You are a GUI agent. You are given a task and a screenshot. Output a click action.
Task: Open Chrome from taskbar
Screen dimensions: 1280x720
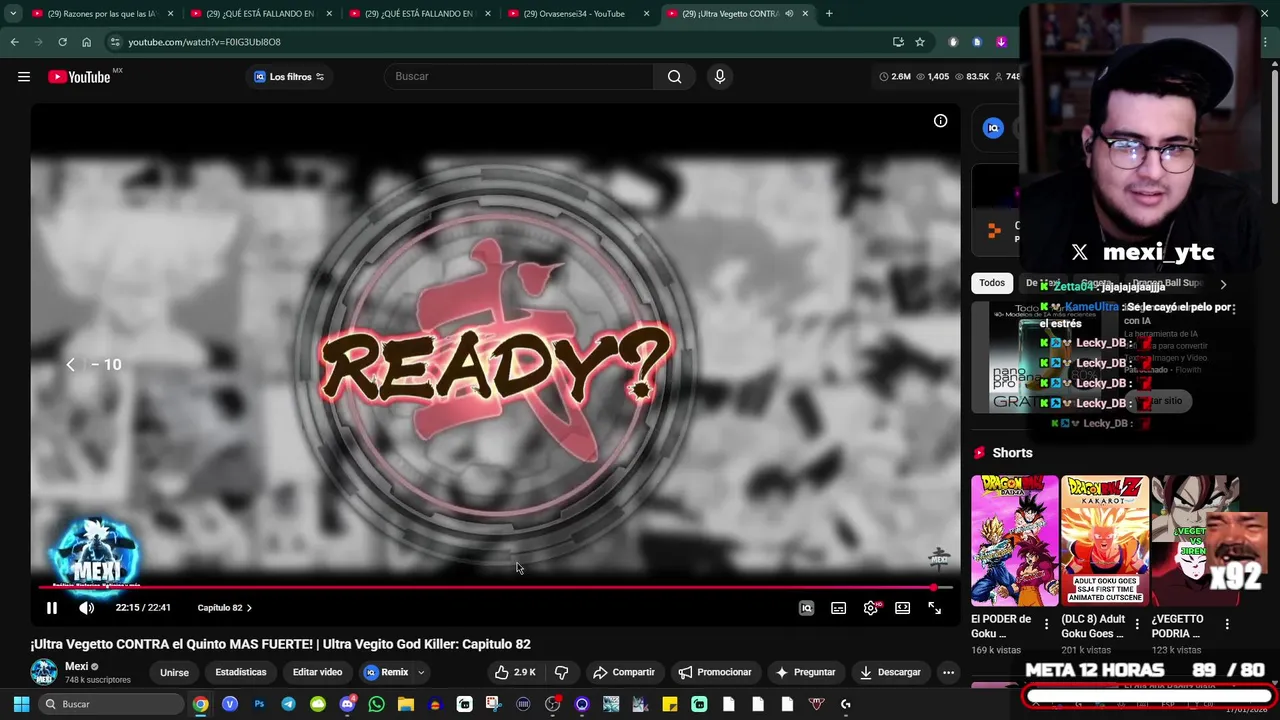click(x=201, y=704)
